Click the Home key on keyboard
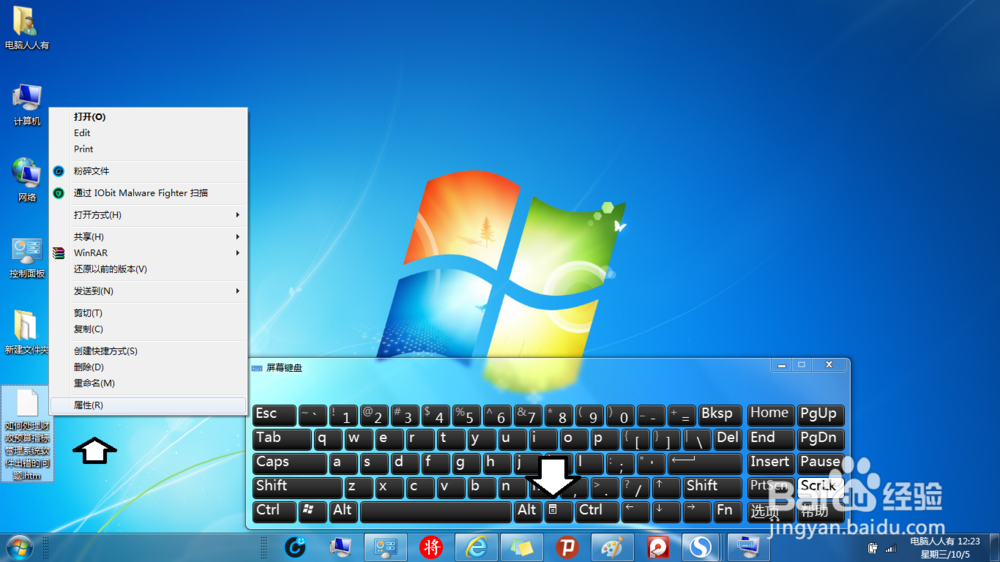Image resolution: width=1000 pixels, height=562 pixels. point(770,415)
